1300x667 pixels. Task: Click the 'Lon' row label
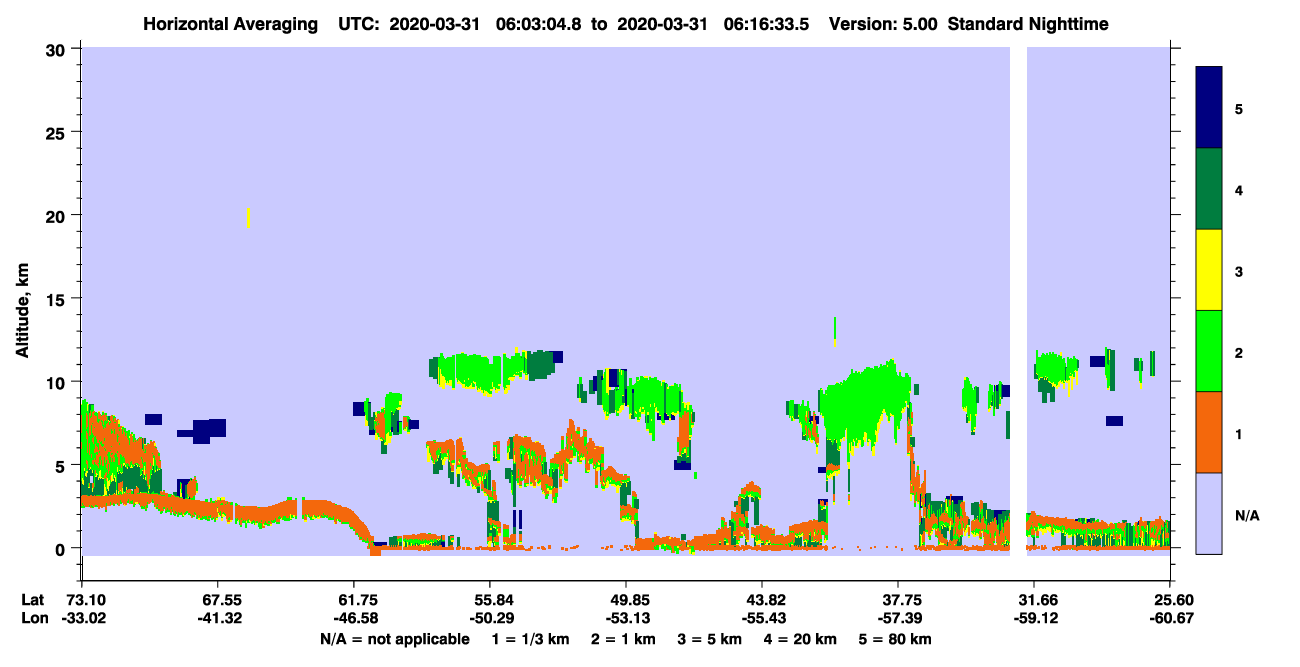(x=33, y=618)
